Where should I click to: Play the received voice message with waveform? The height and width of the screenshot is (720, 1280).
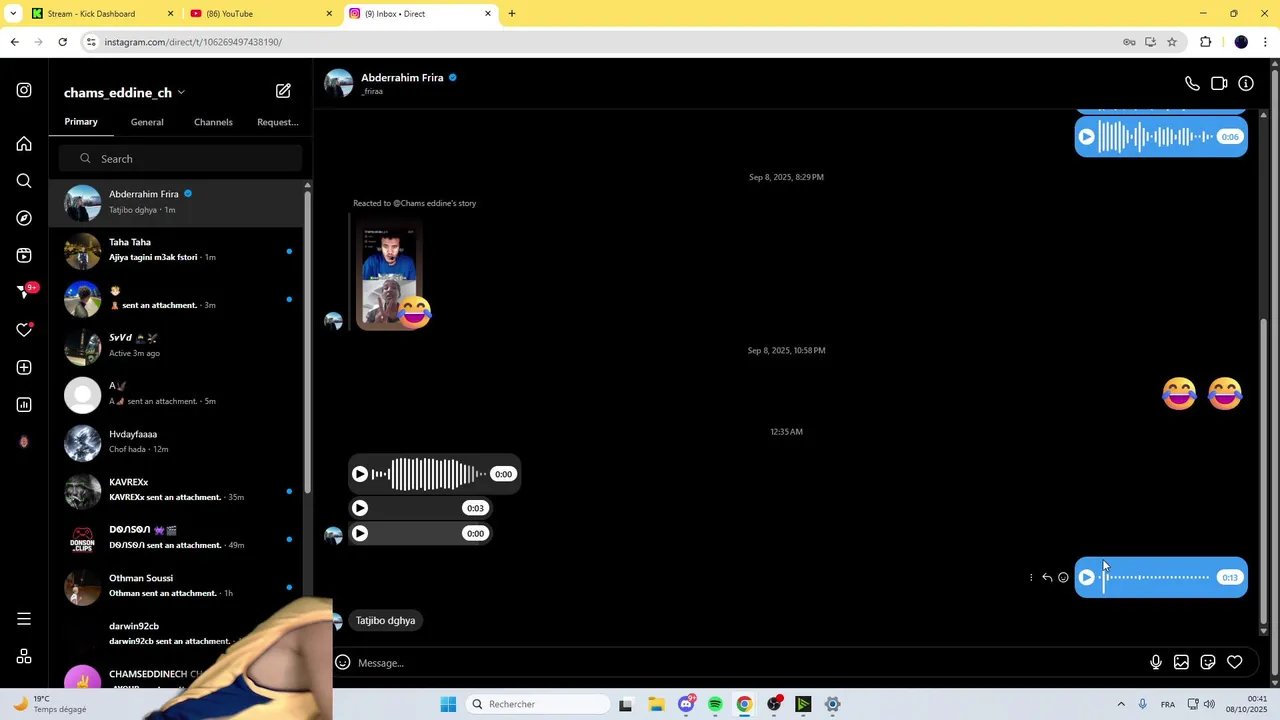[360, 474]
